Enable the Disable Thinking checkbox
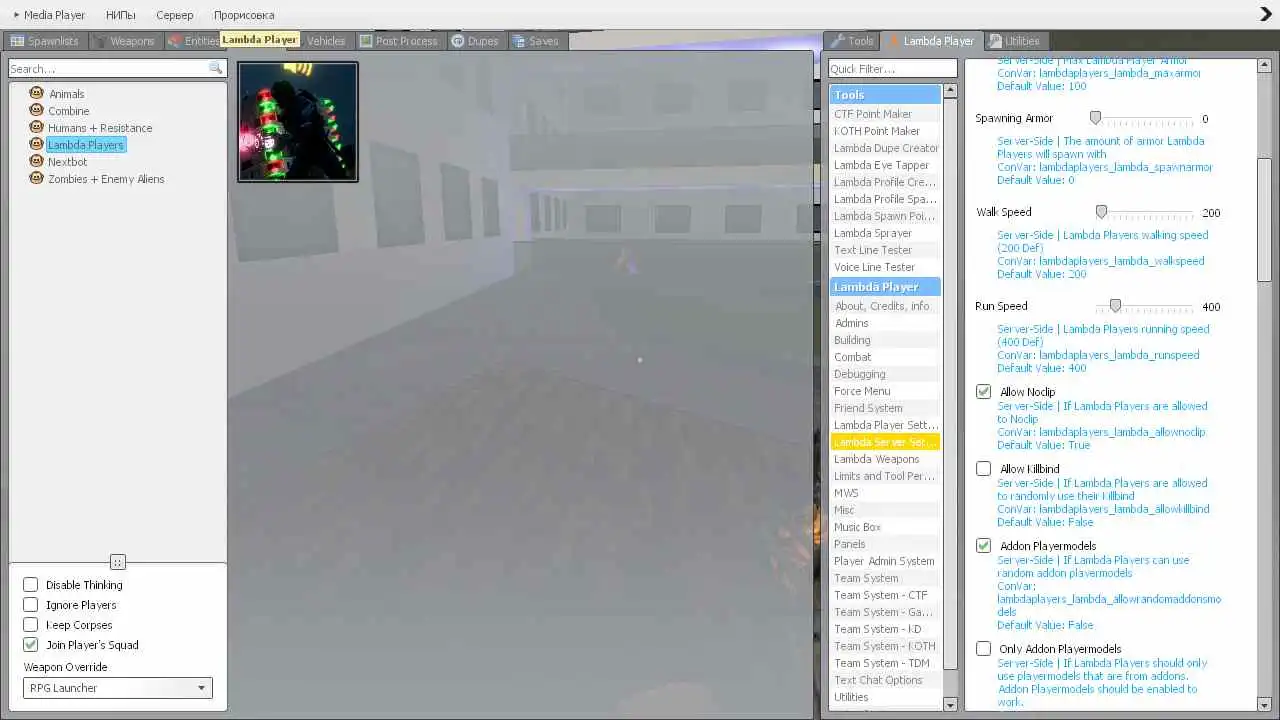This screenshot has width=1280, height=720. pyautogui.click(x=31, y=585)
